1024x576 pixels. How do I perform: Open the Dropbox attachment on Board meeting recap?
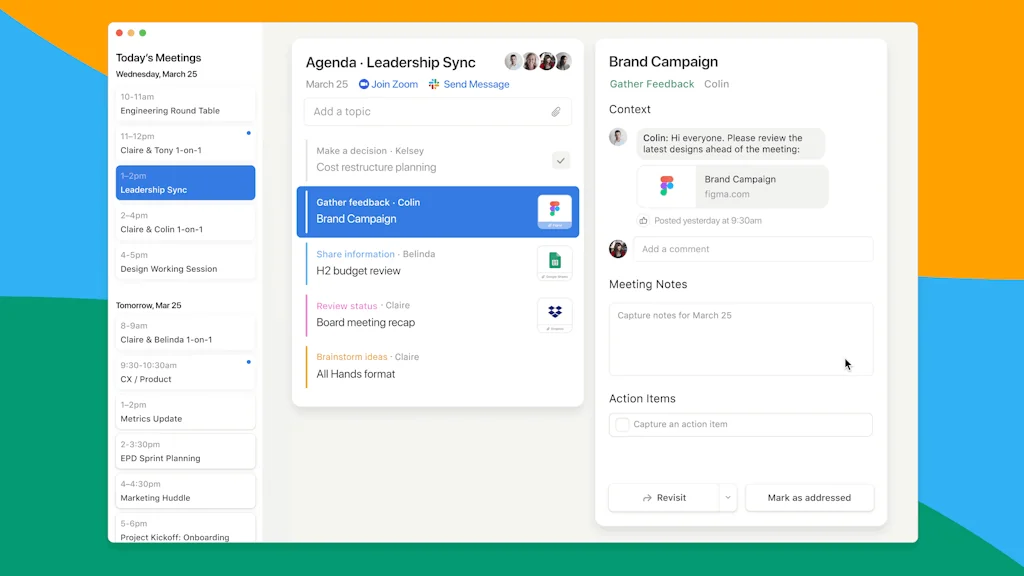[554, 315]
